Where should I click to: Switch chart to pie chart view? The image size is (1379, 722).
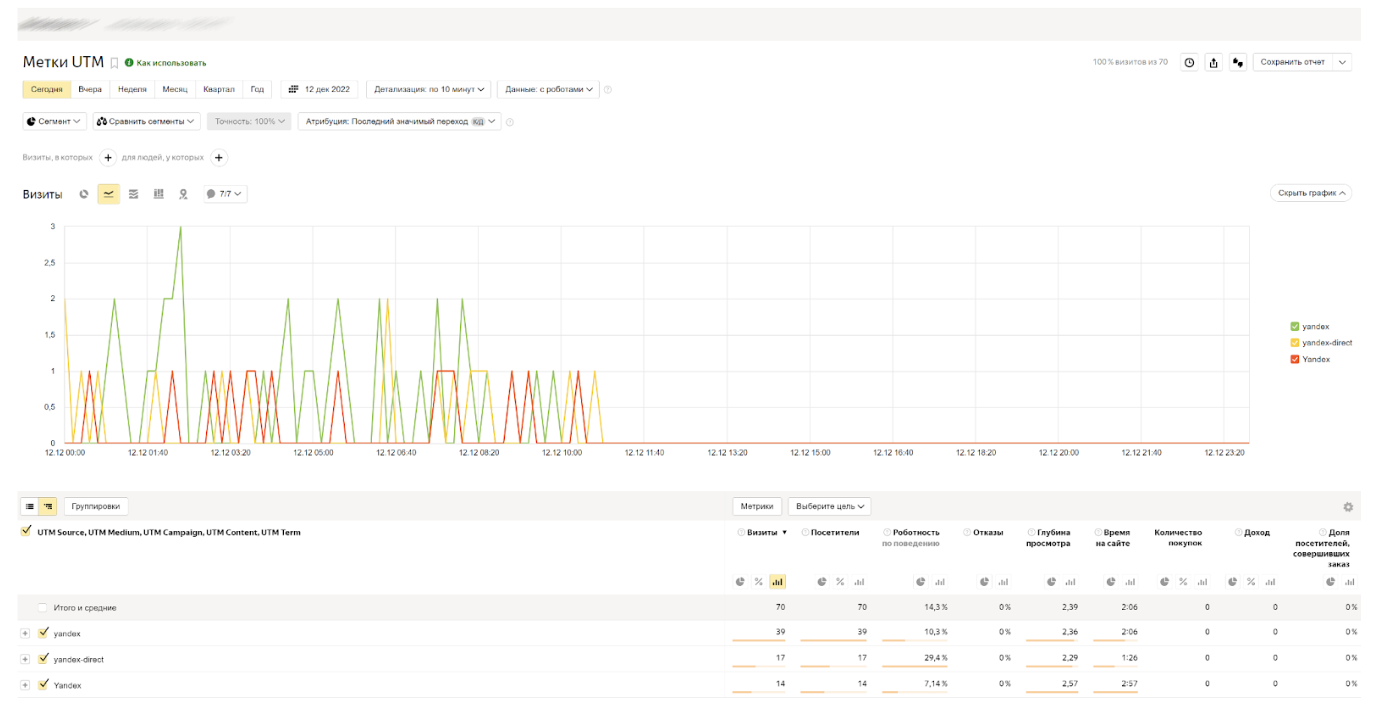(x=84, y=194)
